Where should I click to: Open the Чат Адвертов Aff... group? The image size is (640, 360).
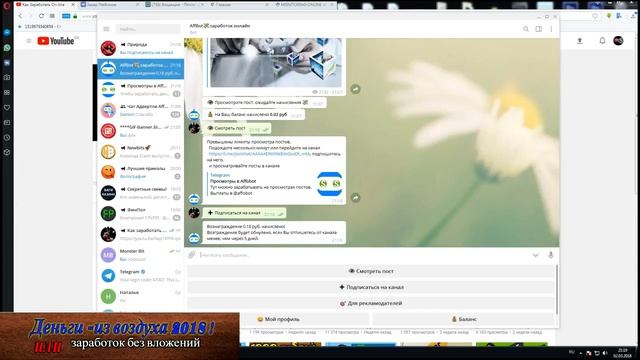tap(140, 110)
